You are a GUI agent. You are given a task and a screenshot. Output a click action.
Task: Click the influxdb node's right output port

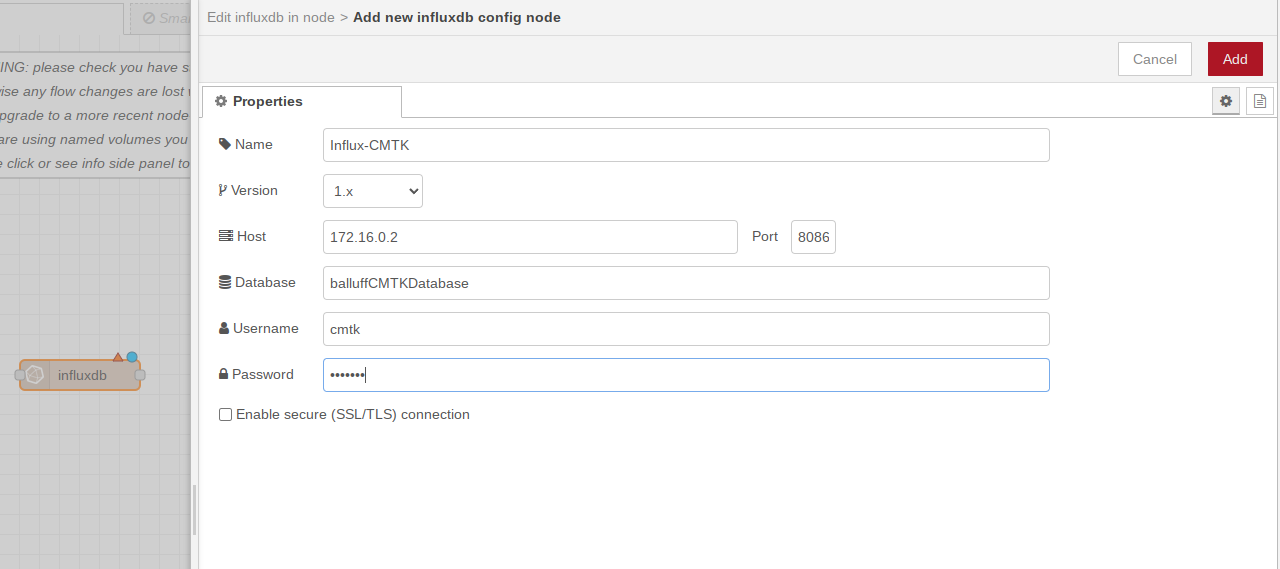140,375
